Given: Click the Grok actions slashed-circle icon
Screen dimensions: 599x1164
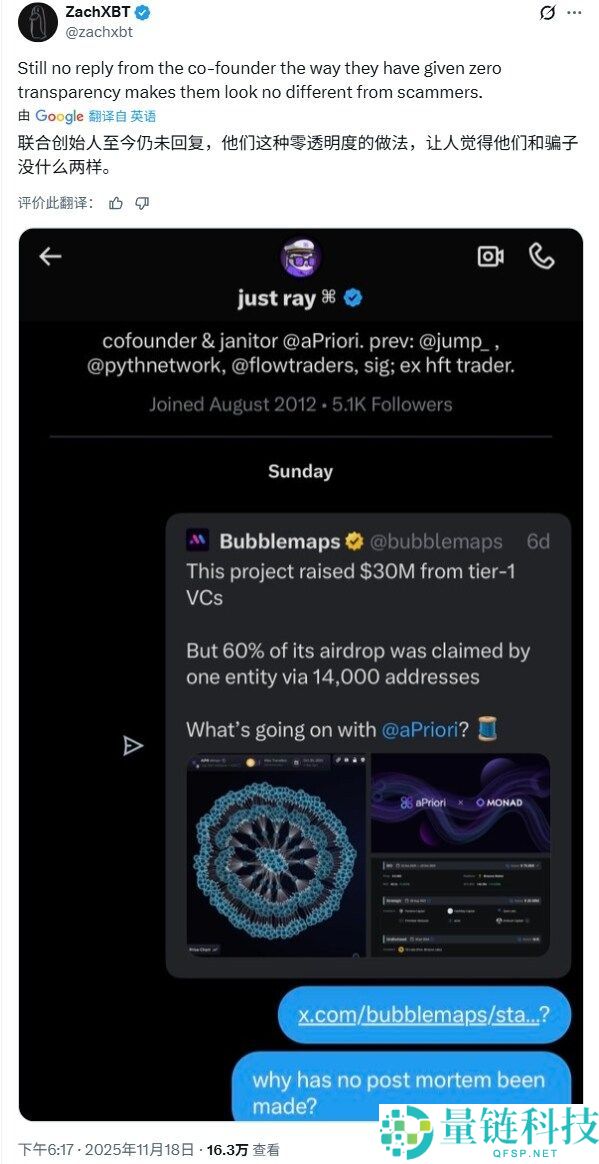Looking at the screenshot, I should (x=547, y=12).
